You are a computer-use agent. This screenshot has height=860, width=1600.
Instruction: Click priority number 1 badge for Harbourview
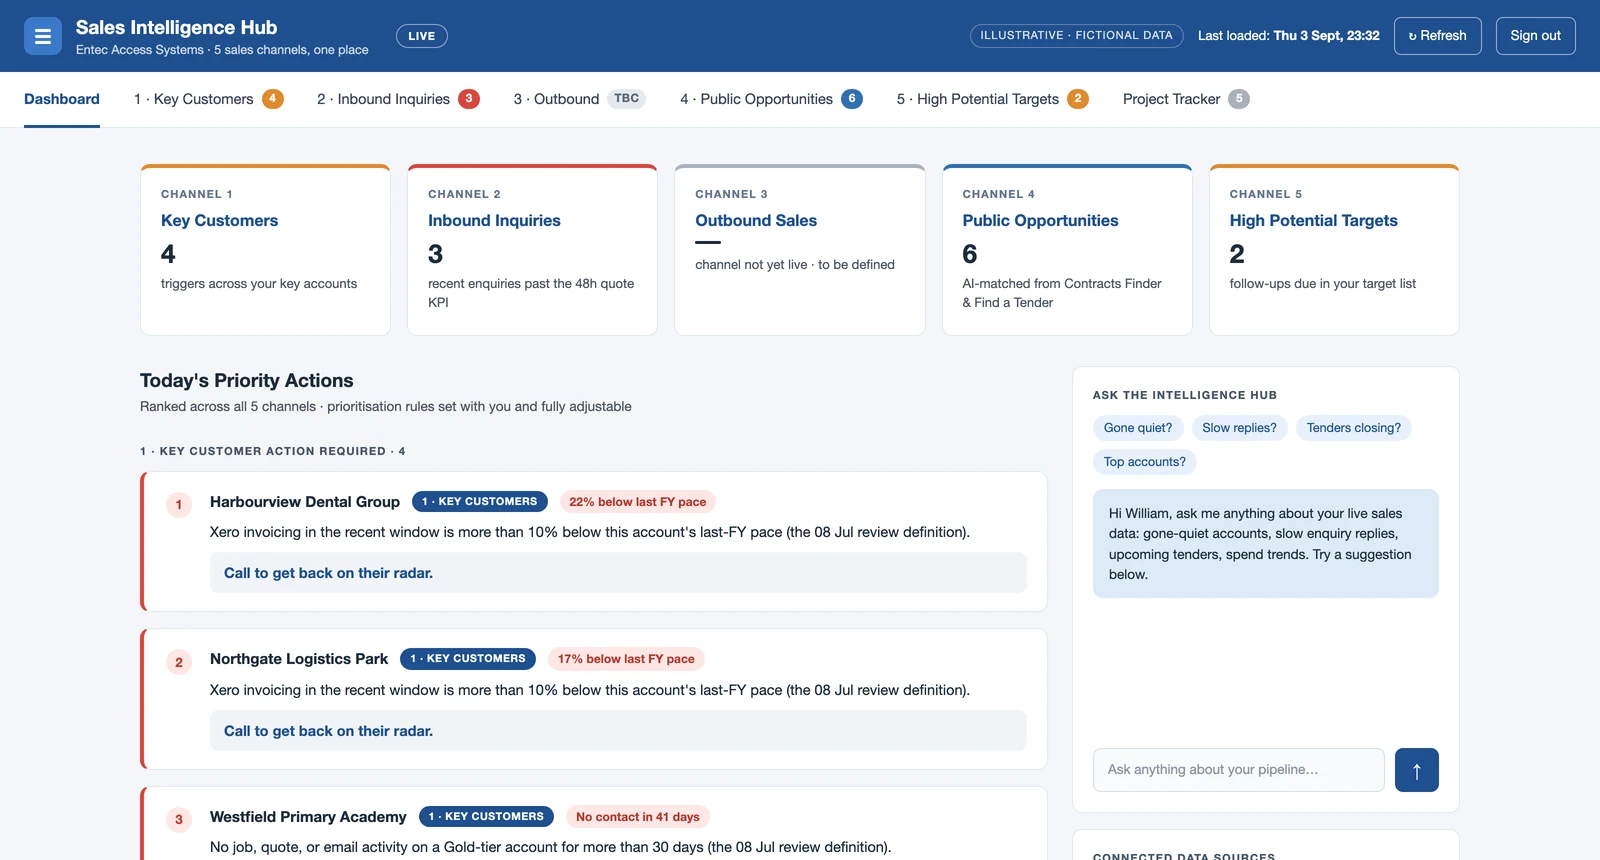(x=179, y=504)
